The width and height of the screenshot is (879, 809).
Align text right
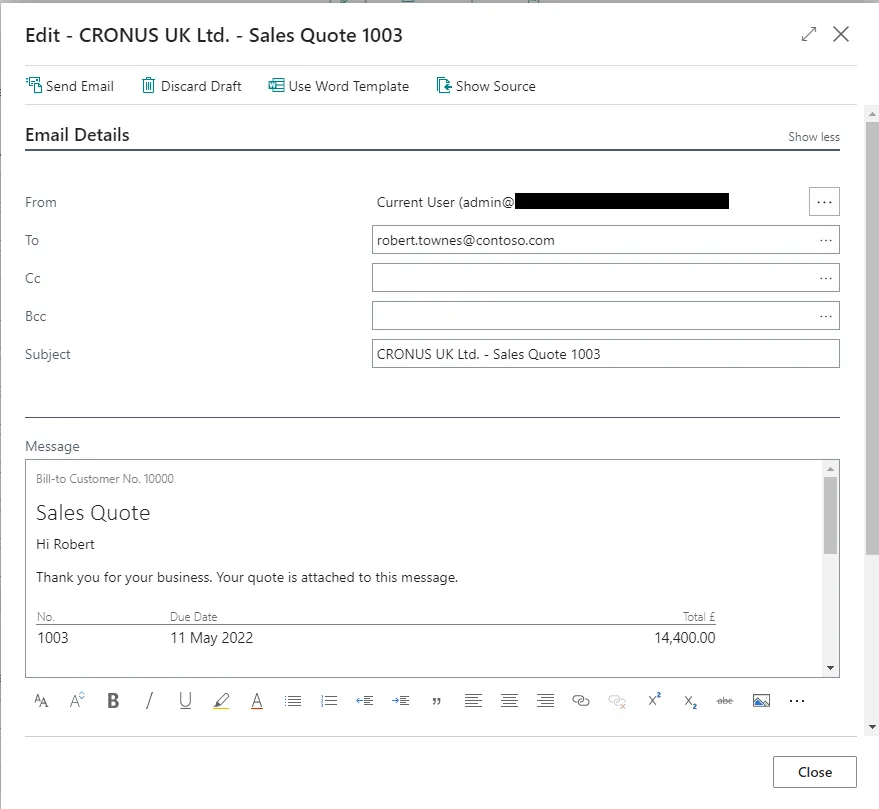tap(545, 701)
